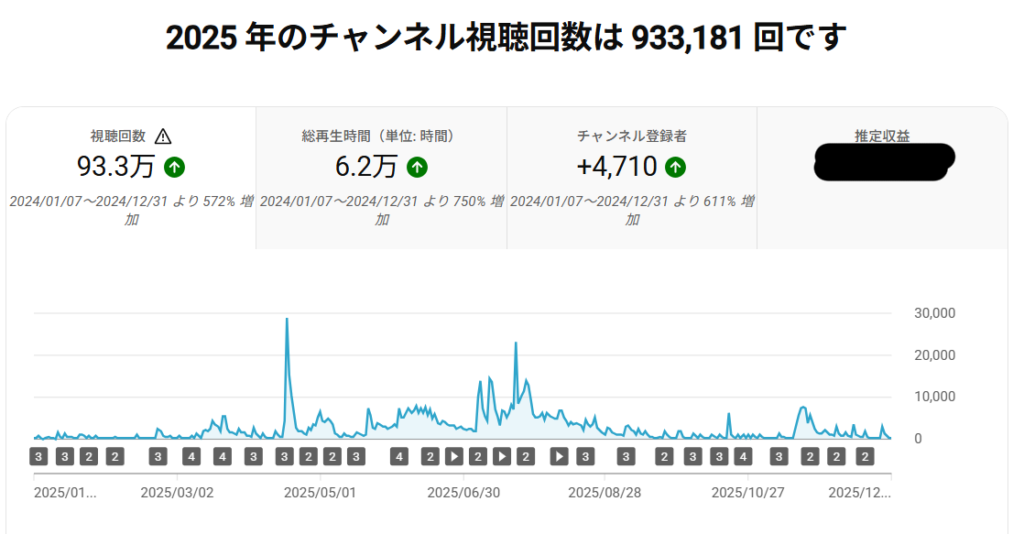The image size is (1024, 534).
Task: Click green up arrow next to +4,710
Action: tap(676, 166)
